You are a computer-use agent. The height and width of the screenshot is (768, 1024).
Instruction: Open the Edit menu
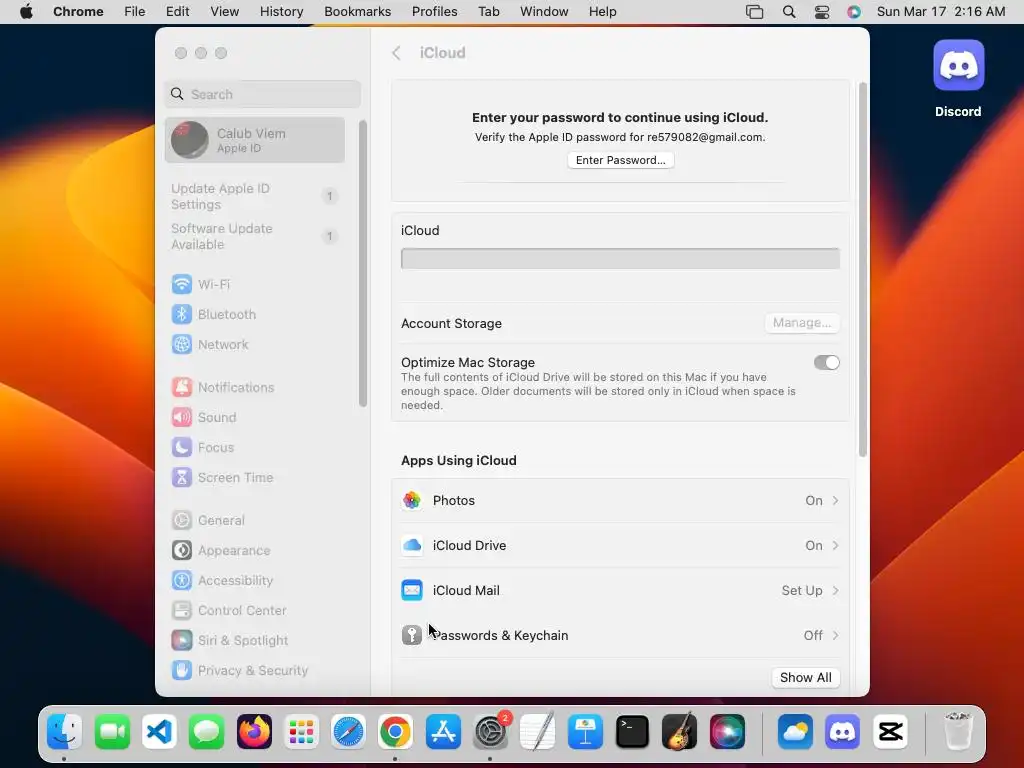pos(177,12)
